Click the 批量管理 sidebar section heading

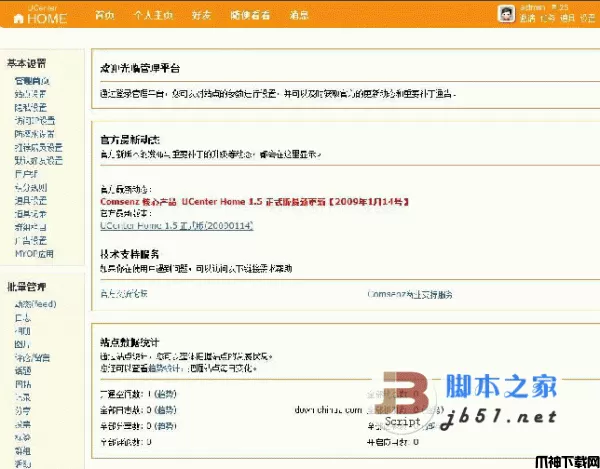pyautogui.click(x=26, y=287)
